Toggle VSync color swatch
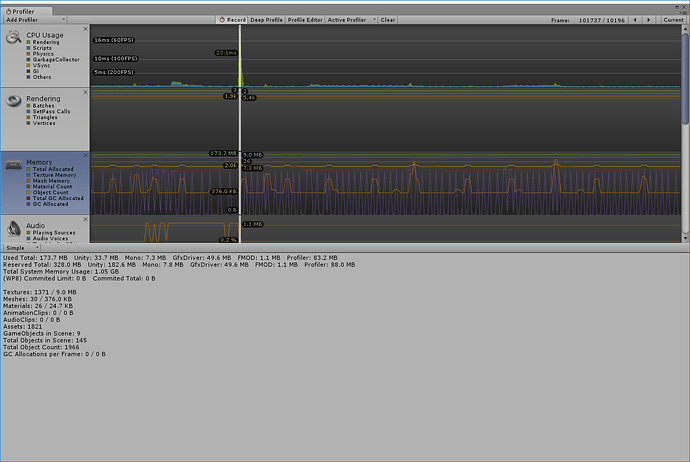This screenshot has width=690, height=462. [x=29, y=65]
